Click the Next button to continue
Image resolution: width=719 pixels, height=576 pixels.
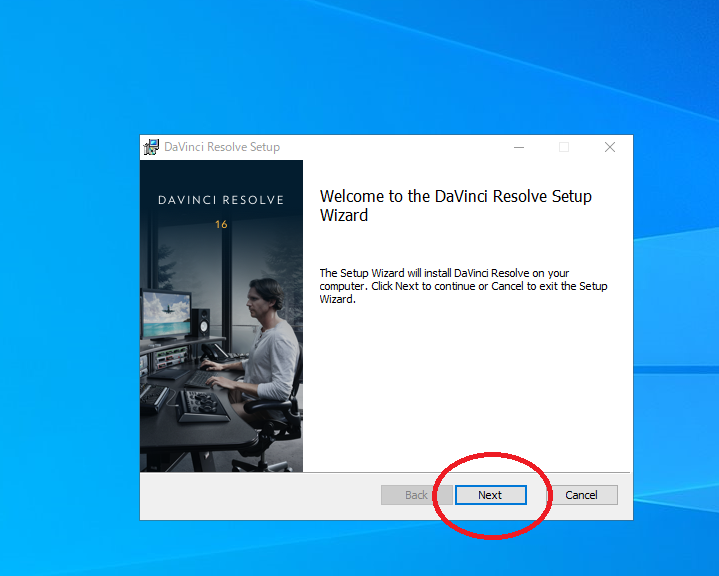click(x=490, y=495)
